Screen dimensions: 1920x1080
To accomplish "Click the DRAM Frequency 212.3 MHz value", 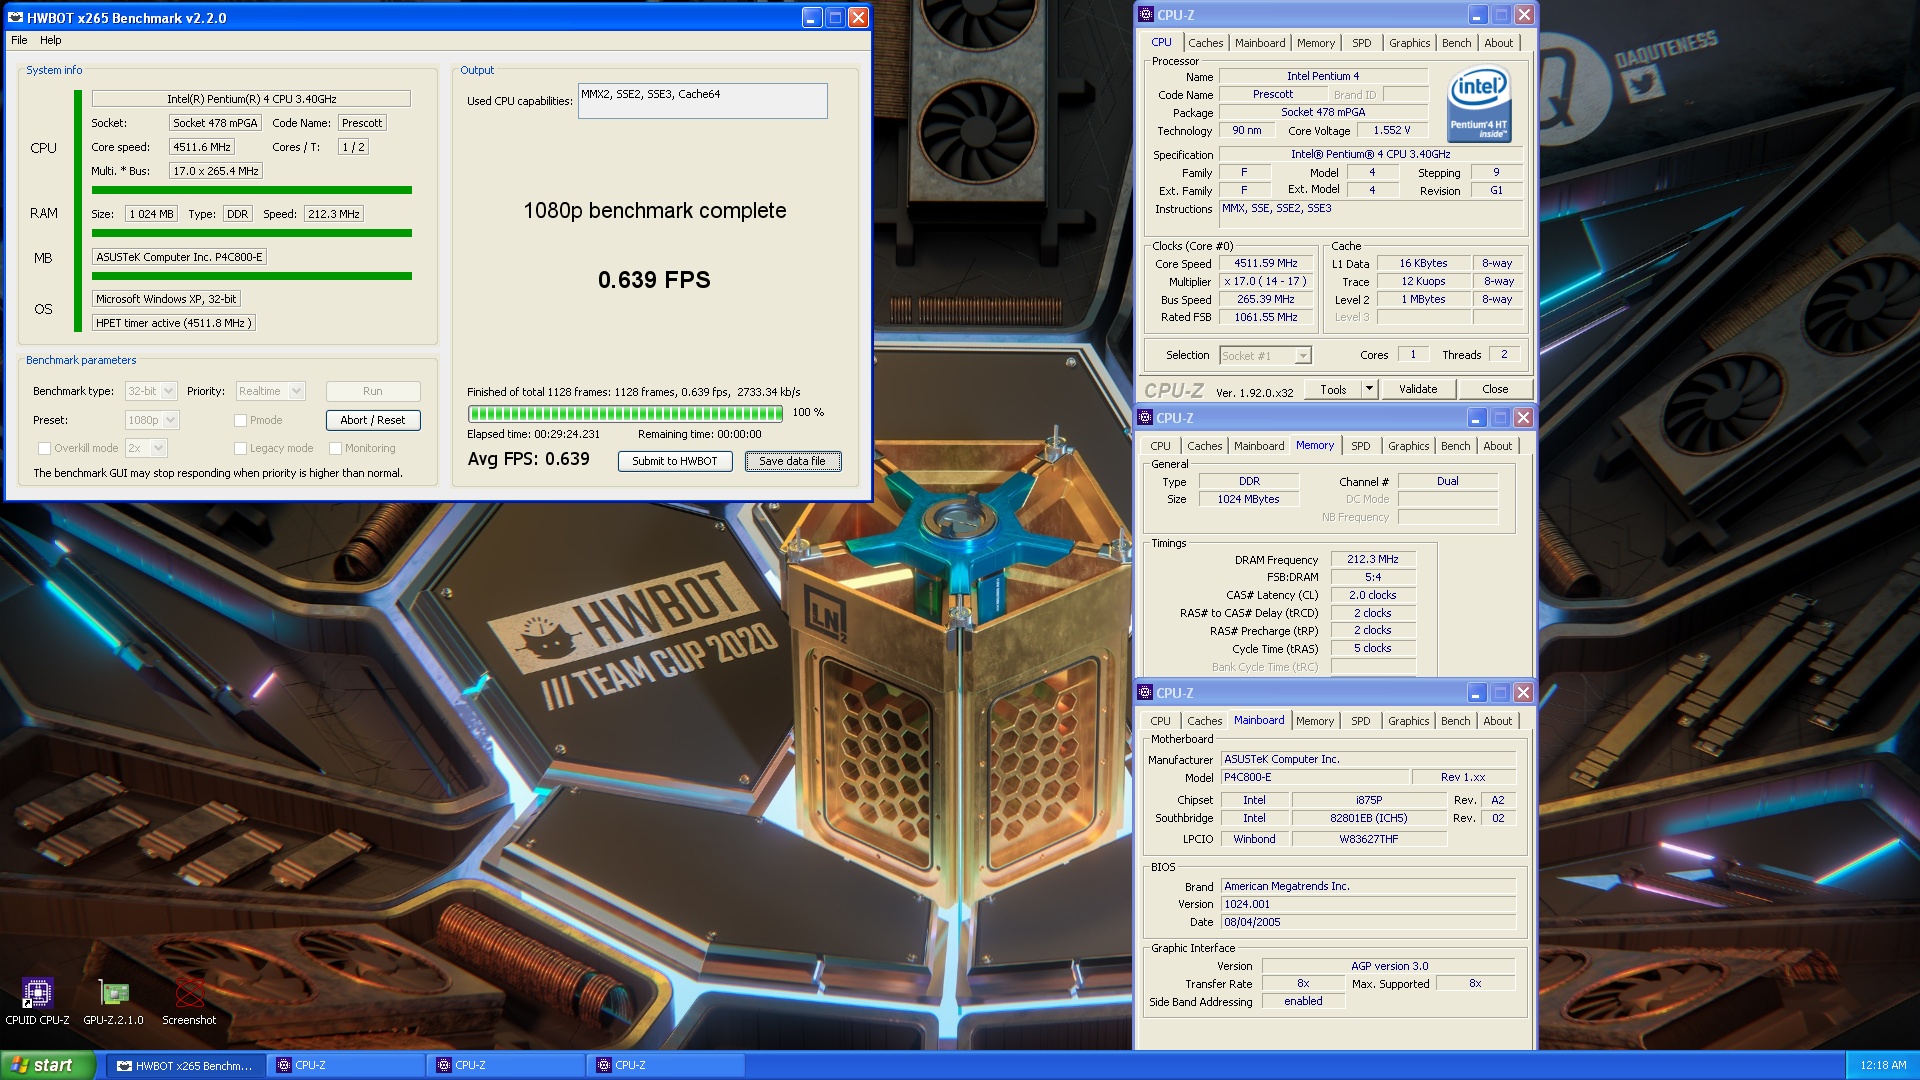I will pos(1372,559).
